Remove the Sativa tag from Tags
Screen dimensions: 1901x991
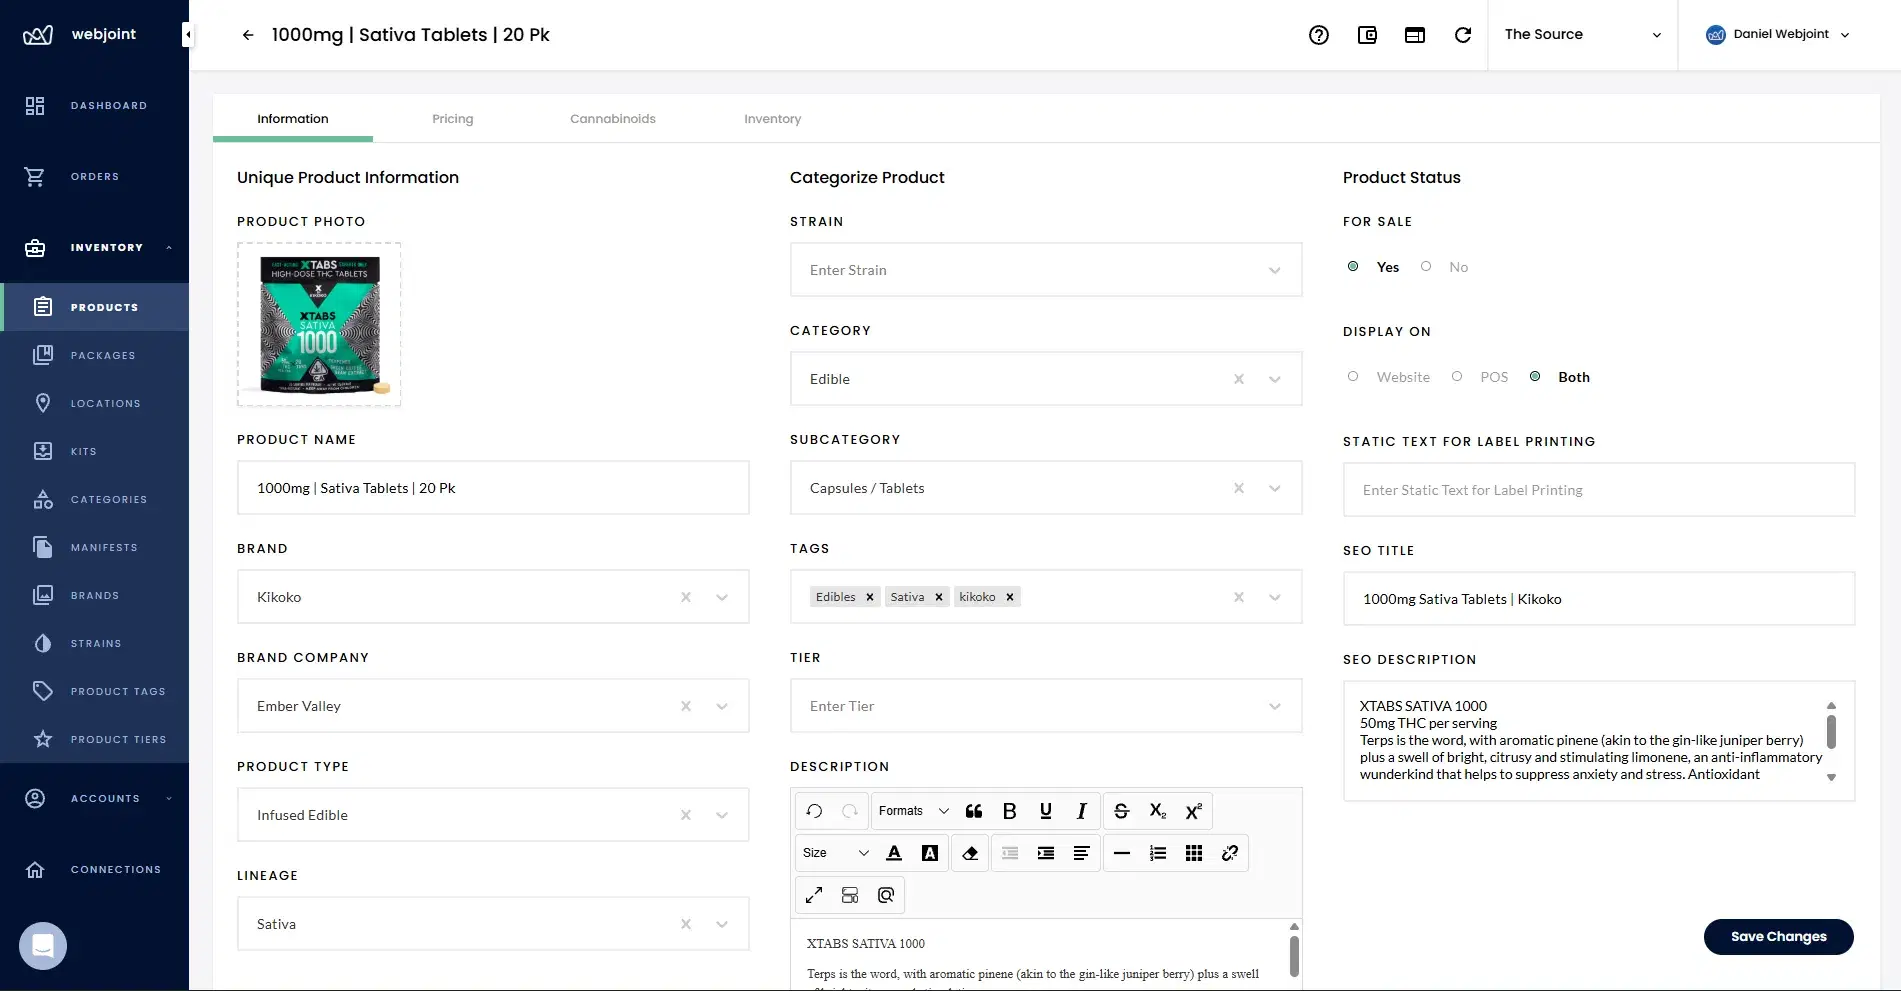click(x=938, y=596)
